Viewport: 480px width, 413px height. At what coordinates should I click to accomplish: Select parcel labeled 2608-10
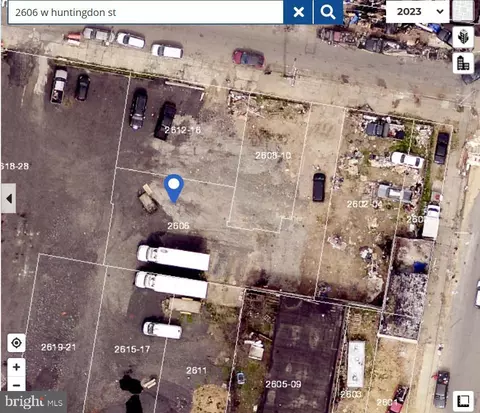tap(273, 155)
